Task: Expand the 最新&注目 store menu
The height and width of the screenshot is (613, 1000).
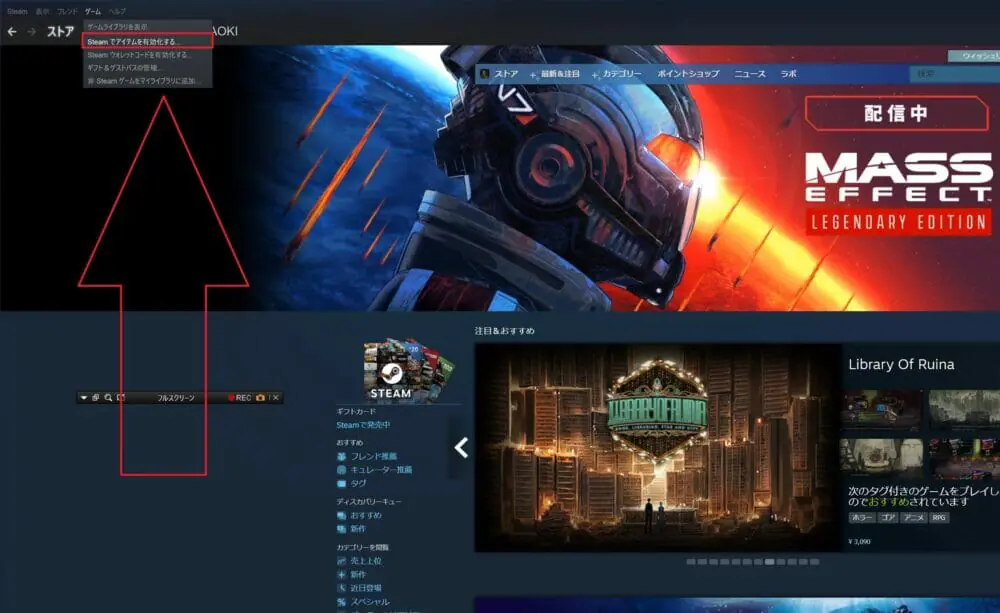Action: 558,74
